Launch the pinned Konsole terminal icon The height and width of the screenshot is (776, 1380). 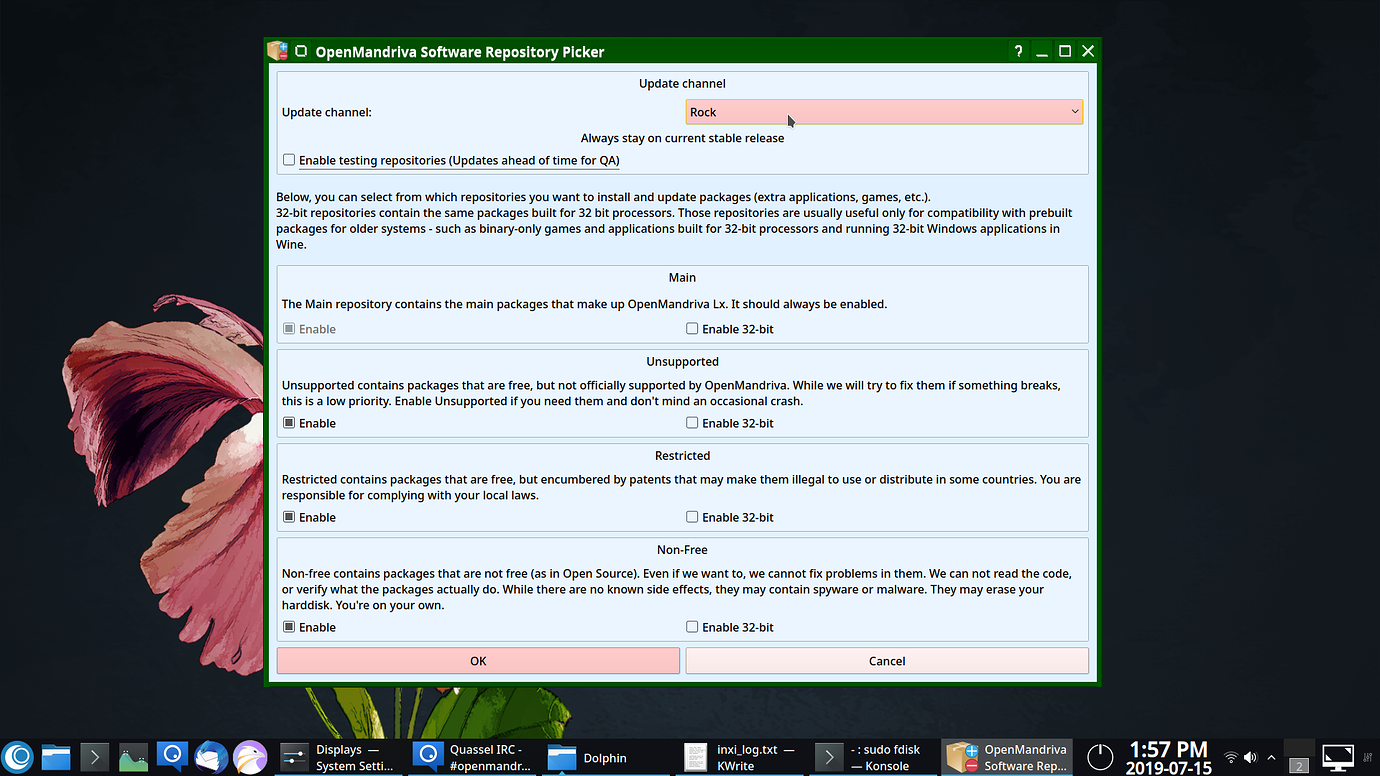coord(94,757)
